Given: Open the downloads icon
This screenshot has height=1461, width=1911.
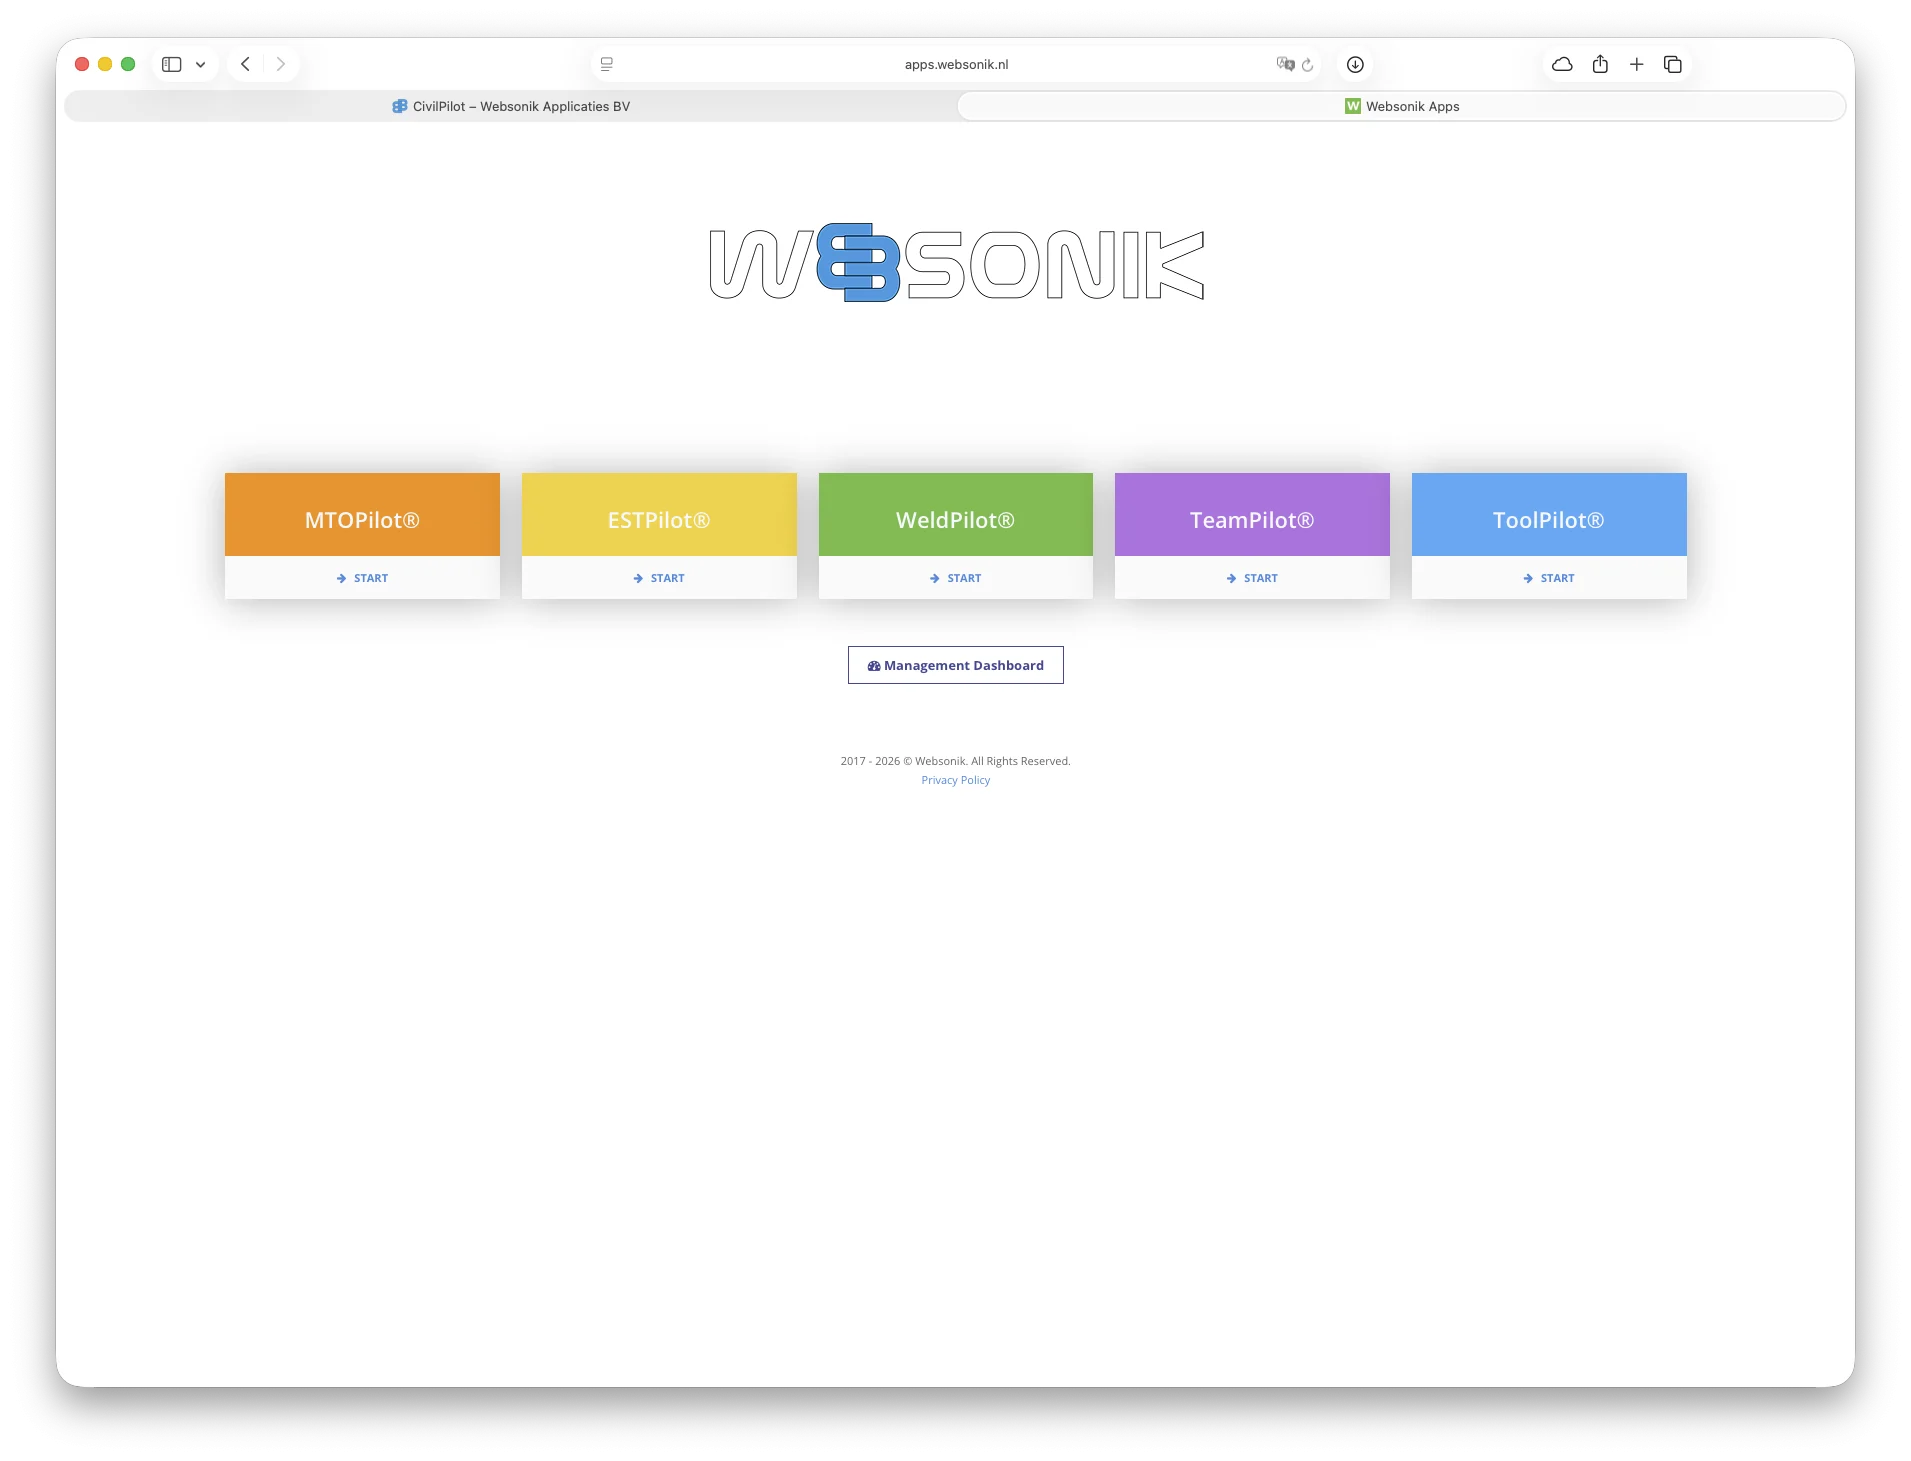Looking at the screenshot, I should click(1355, 64).
